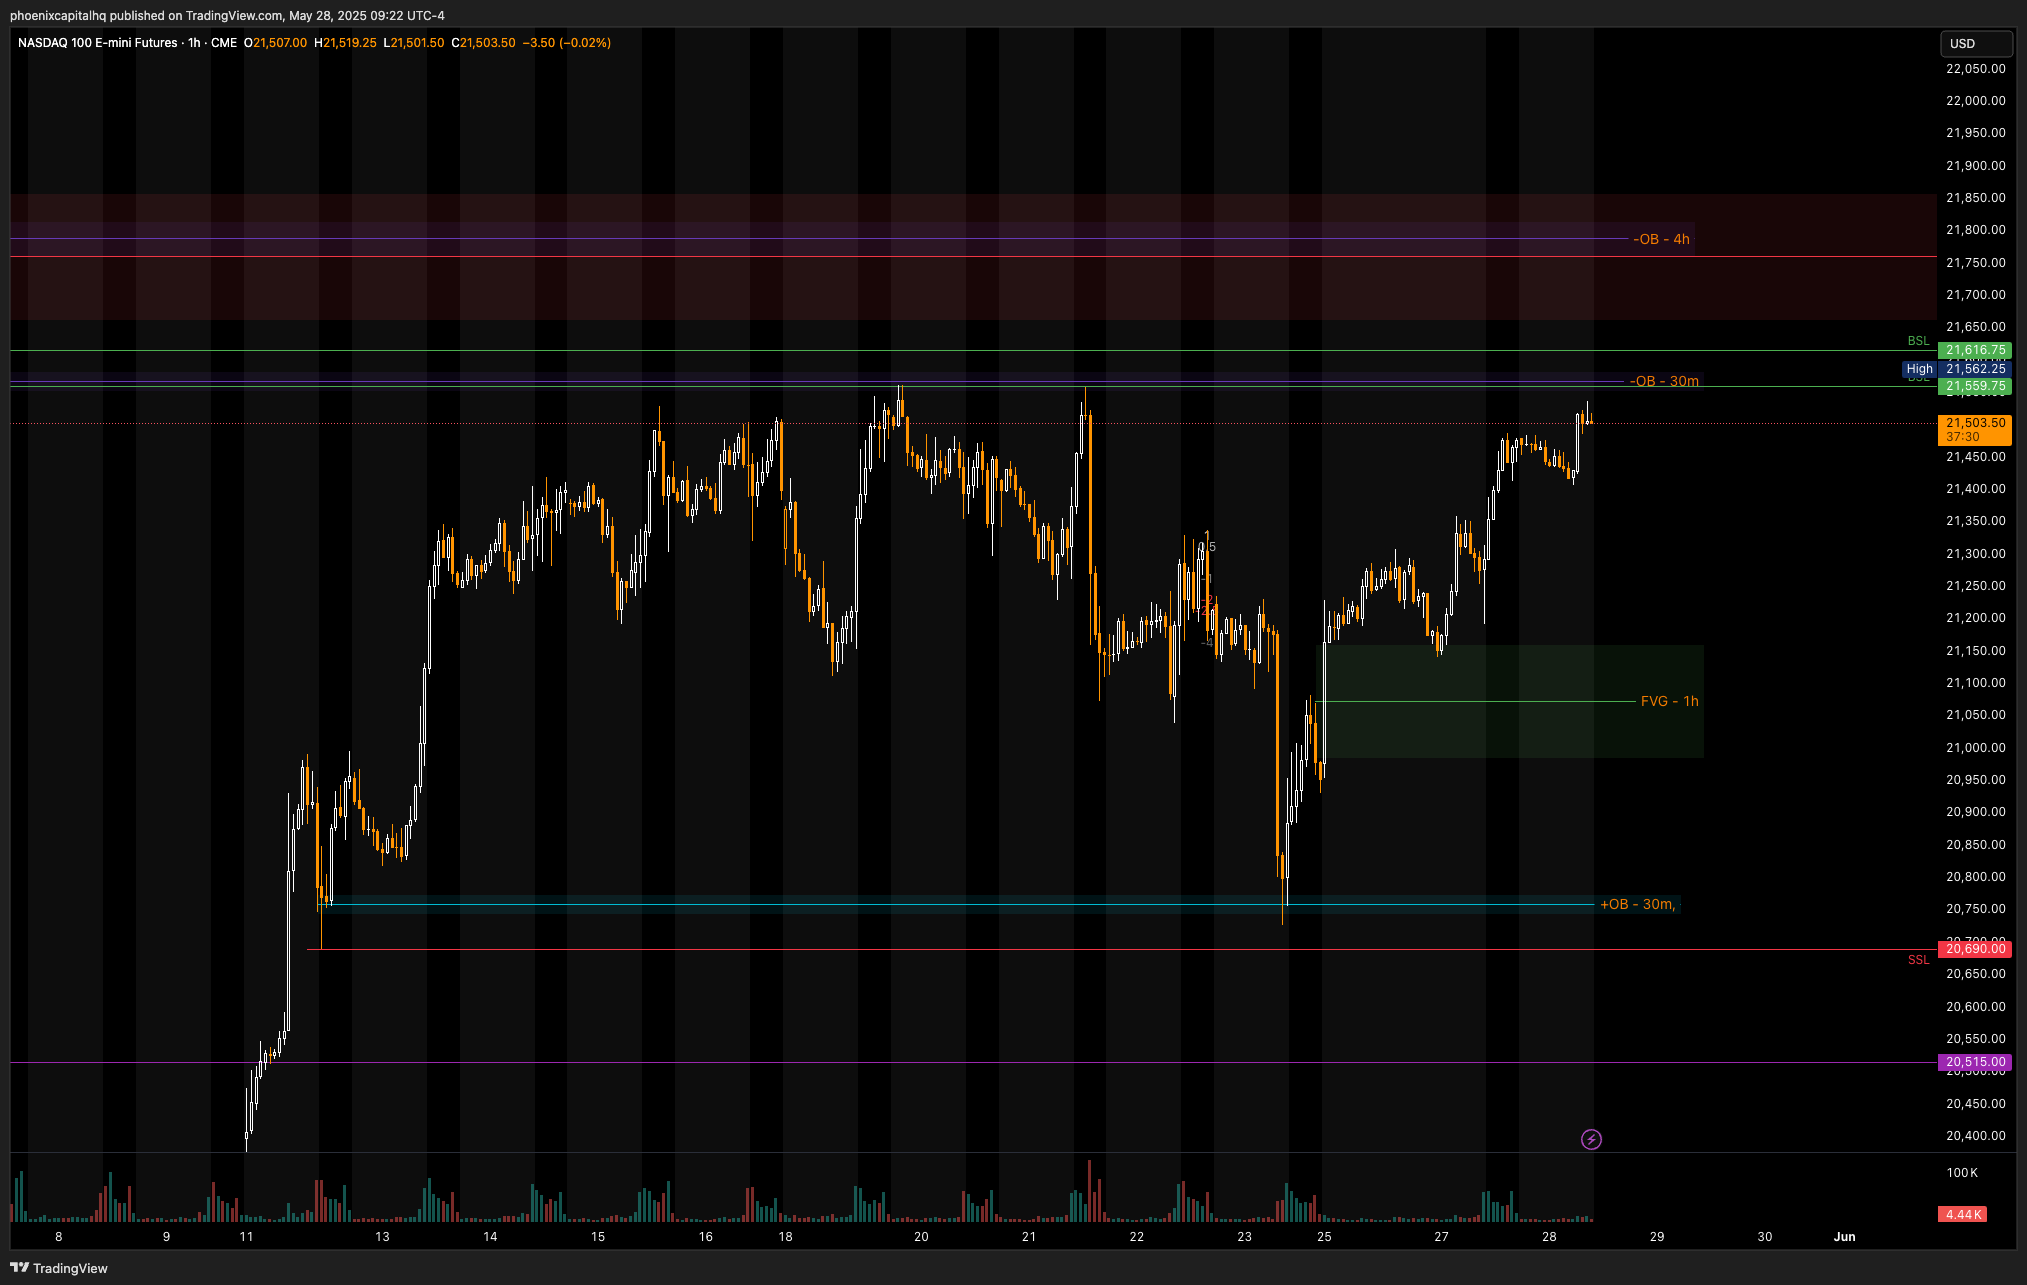Select the FVG - 1h label
Screen dimensions: 2027x1285
[x=1669, y=701]
